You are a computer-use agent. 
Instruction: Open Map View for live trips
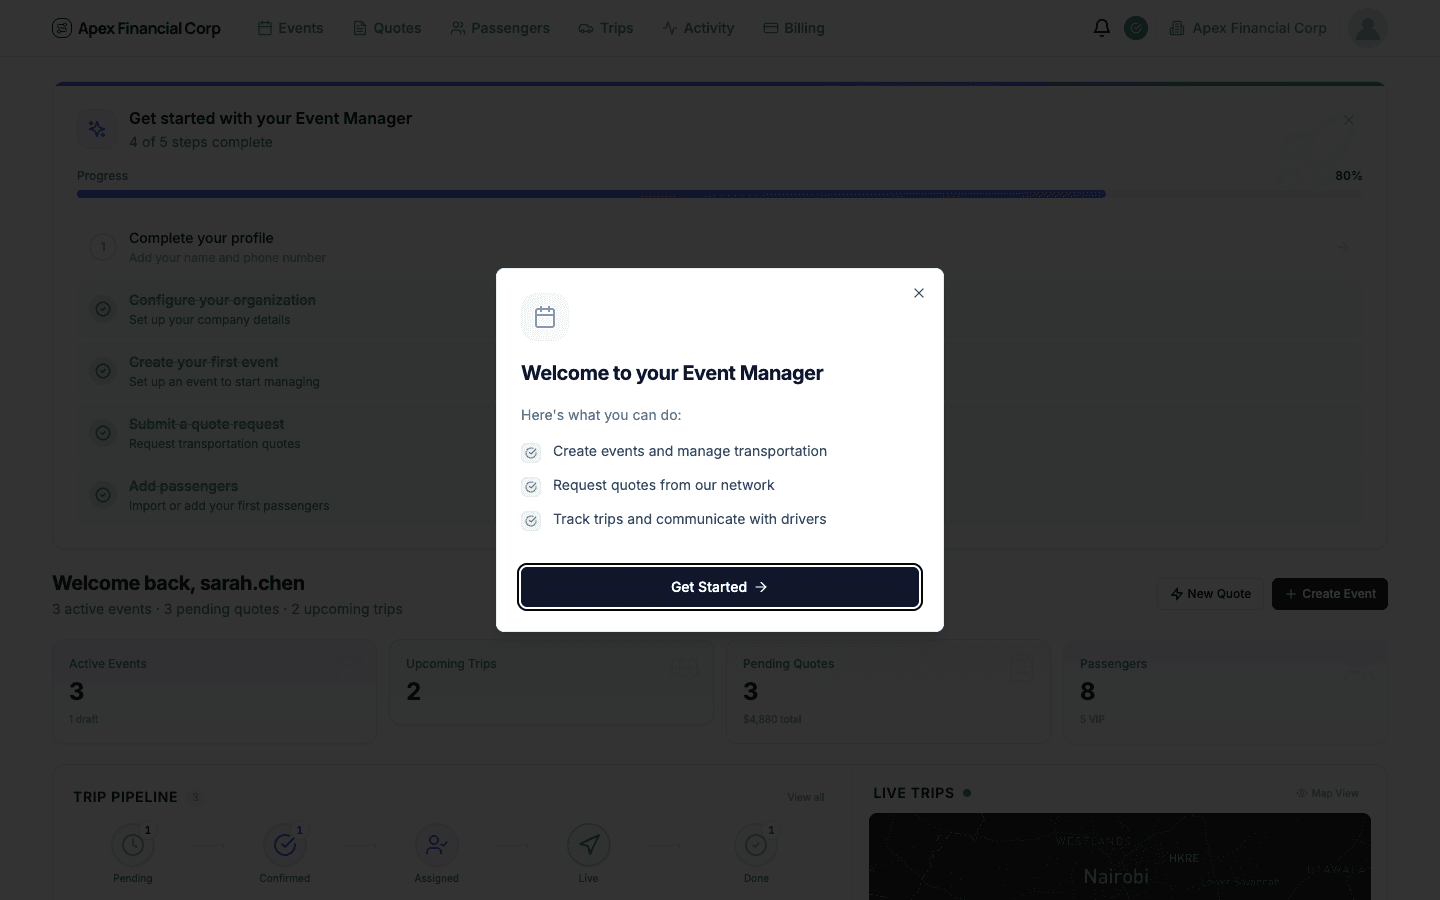(x=1327, y=793)
